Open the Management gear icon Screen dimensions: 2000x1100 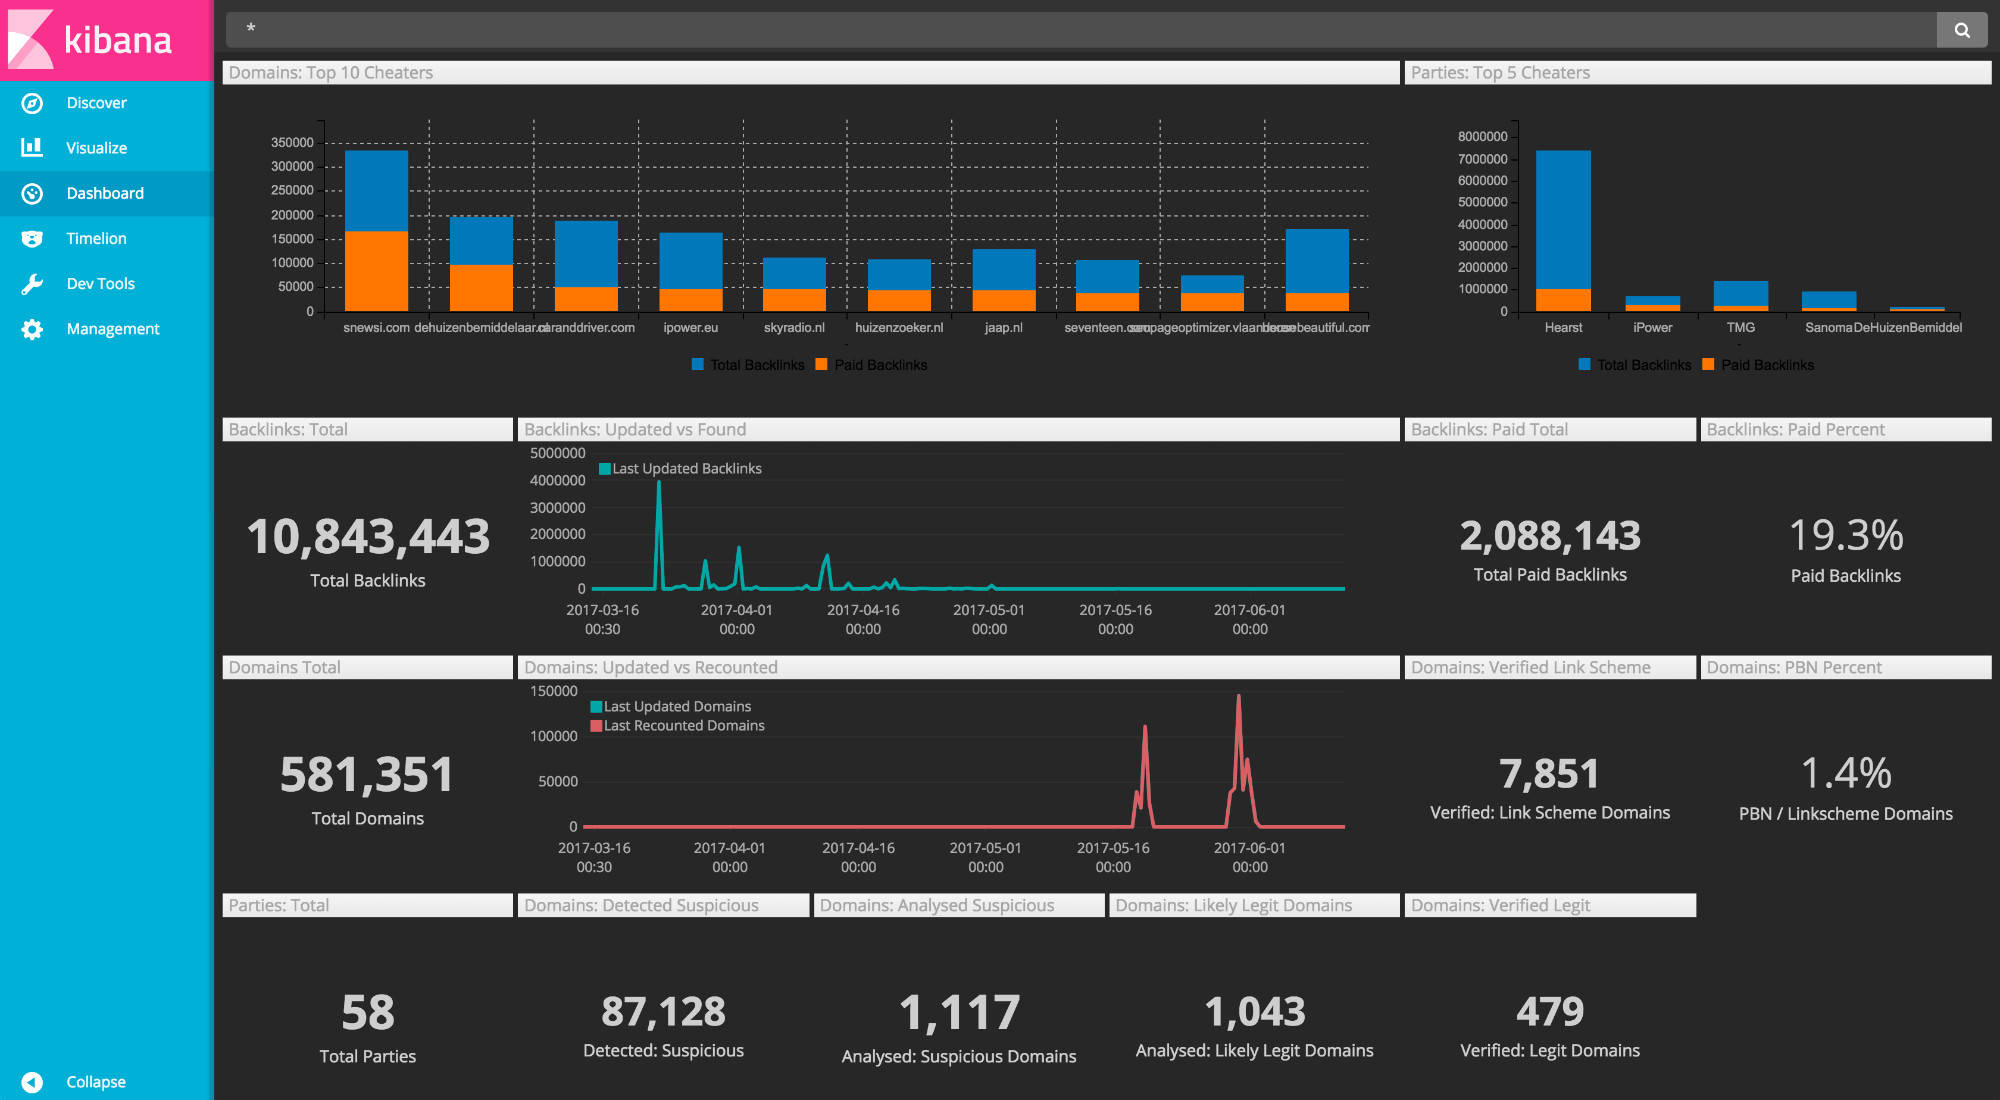point(32,329)
